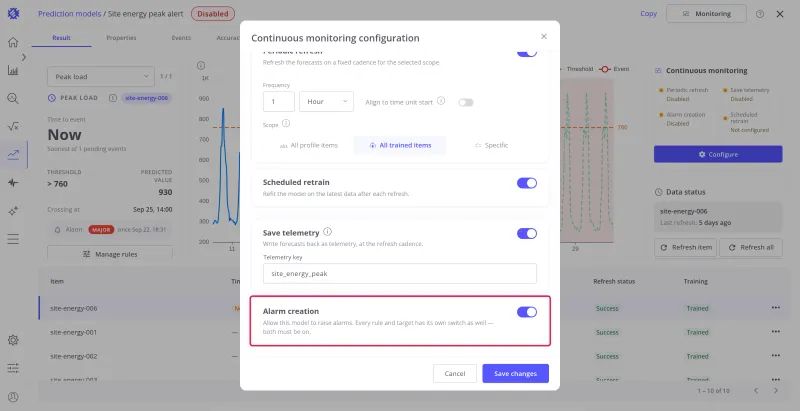This screenshot has width=800, height=411.
Task: Click the Configure button
Action: click(x=718, y=154)
